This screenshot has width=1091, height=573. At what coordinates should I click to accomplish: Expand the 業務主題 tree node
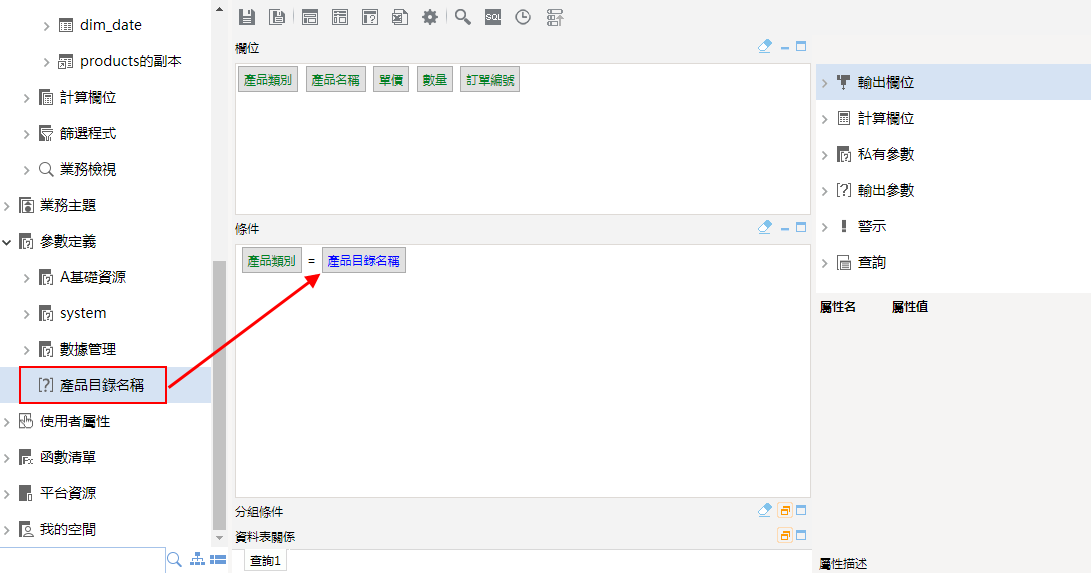click(x=8, y=206)
